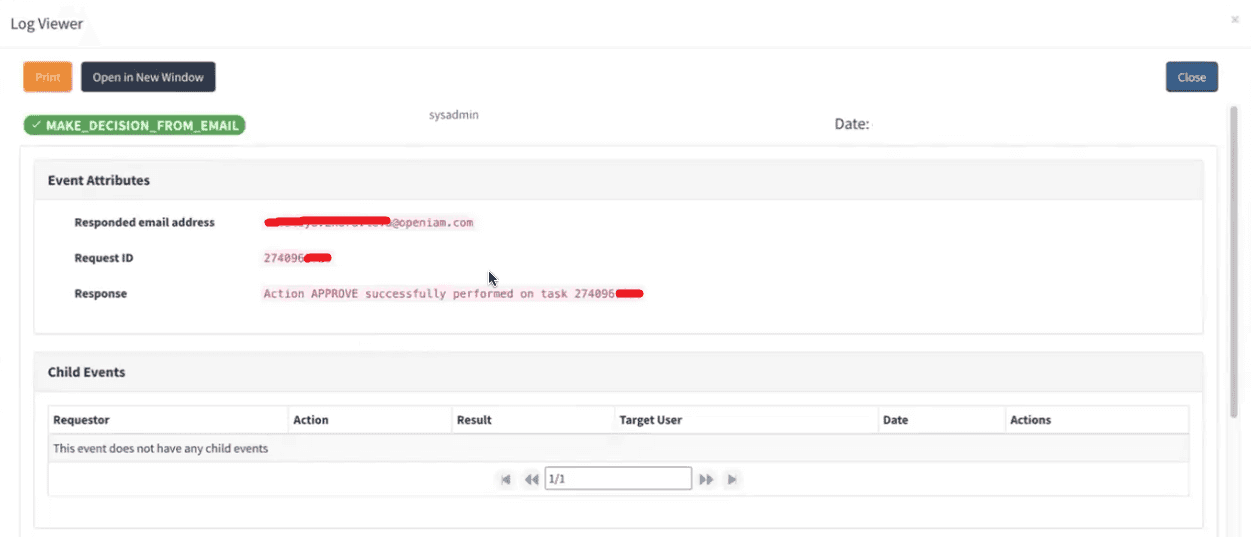This screenshot has height=542, width=1251.
Task: Click the responded email address value
Action: [x=368, y=223]
